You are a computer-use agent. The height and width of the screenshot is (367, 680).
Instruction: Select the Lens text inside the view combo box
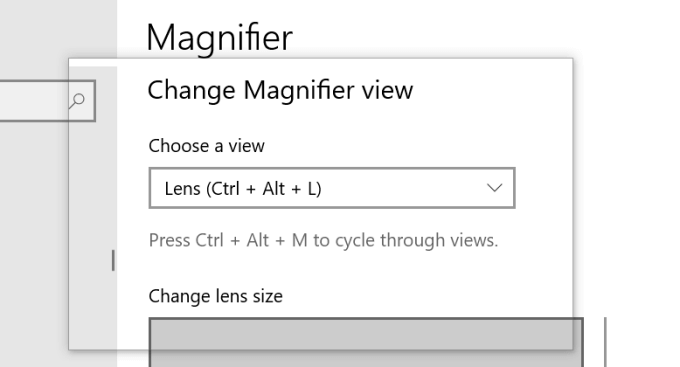pyautogui.click(x=182, y=189)
